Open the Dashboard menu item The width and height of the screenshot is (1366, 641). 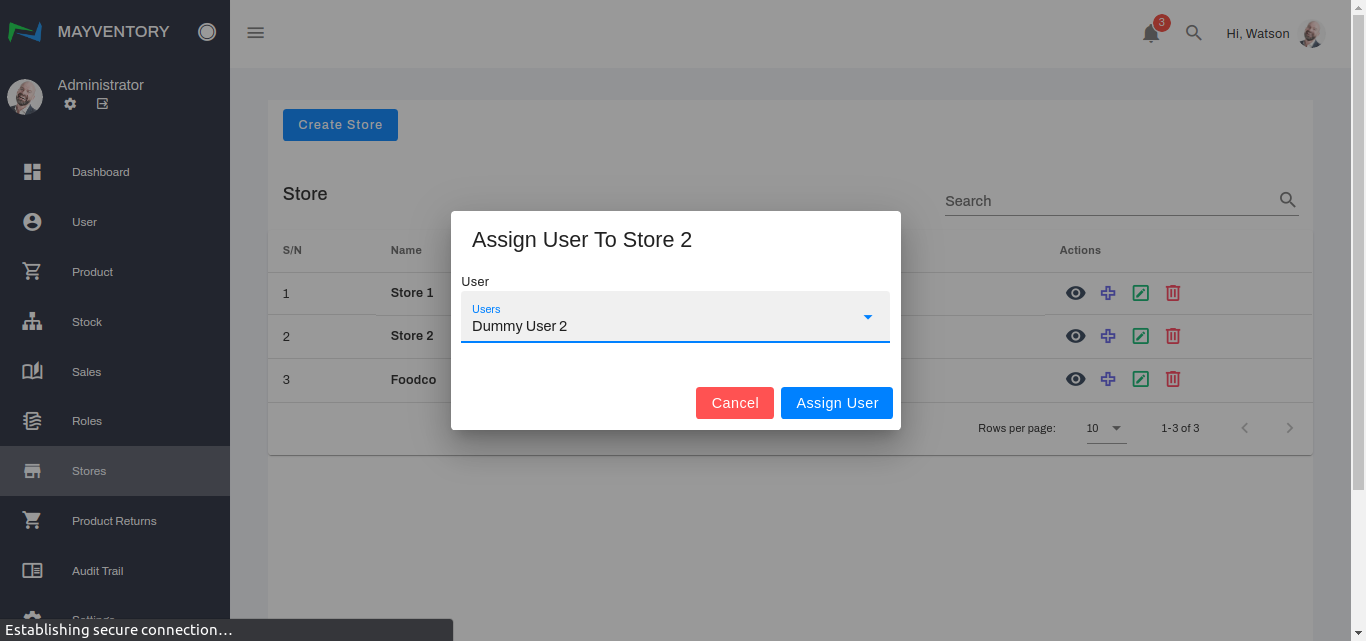click(100, 172)
